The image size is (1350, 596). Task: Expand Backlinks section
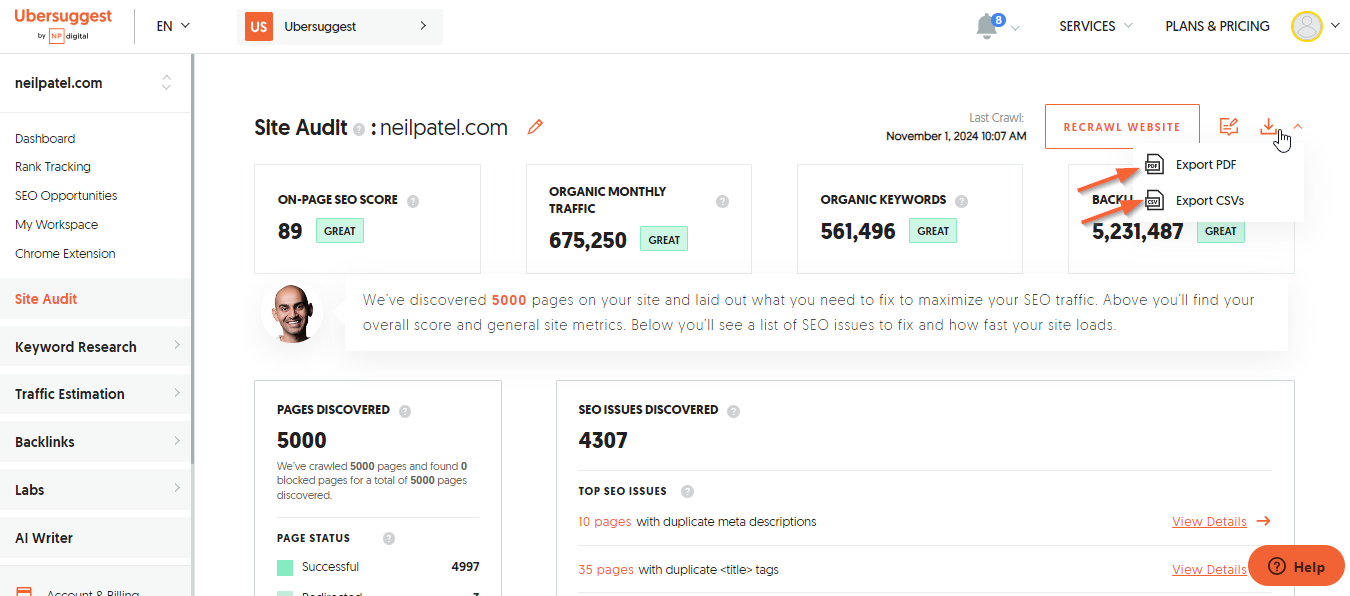[x=95, y=442]
